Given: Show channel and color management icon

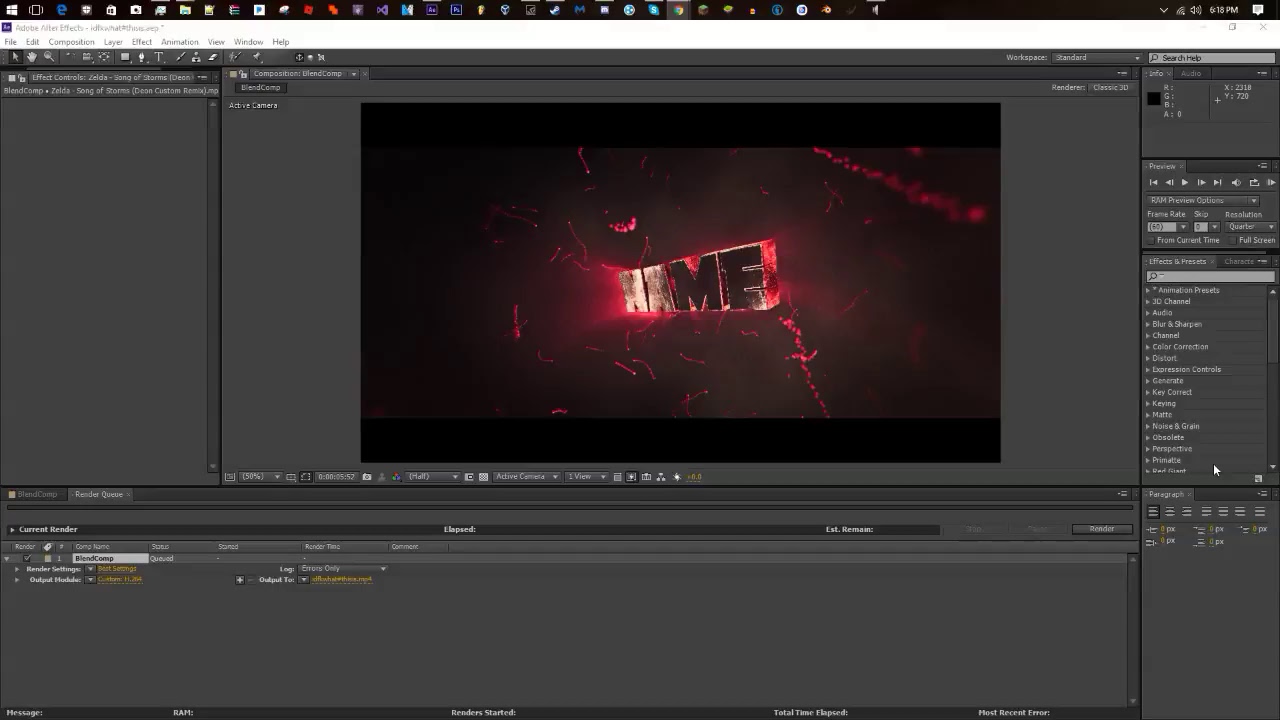Looking at the screenshot, I should click(396, 477).
